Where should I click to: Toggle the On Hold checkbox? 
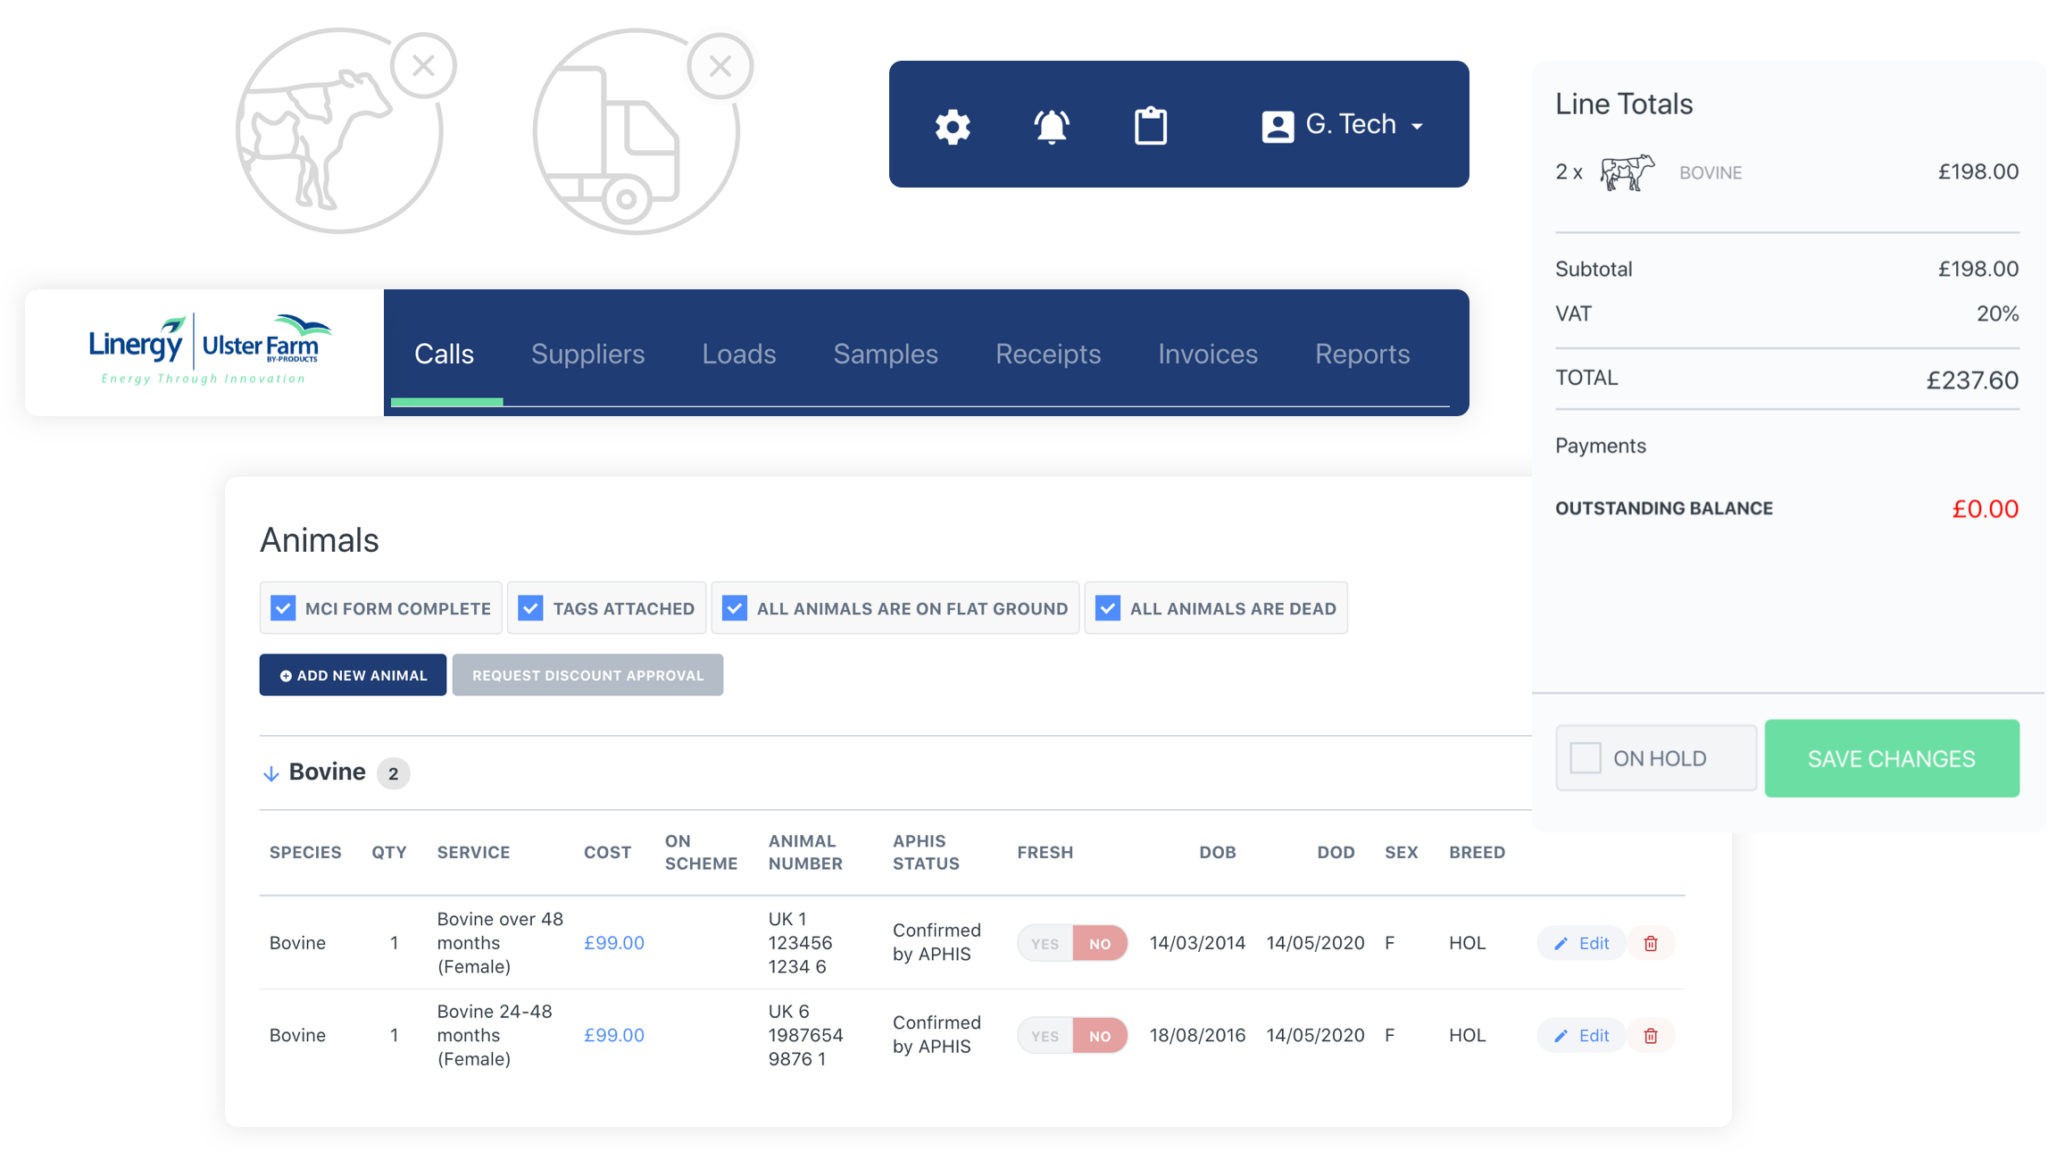[1585, 758]
